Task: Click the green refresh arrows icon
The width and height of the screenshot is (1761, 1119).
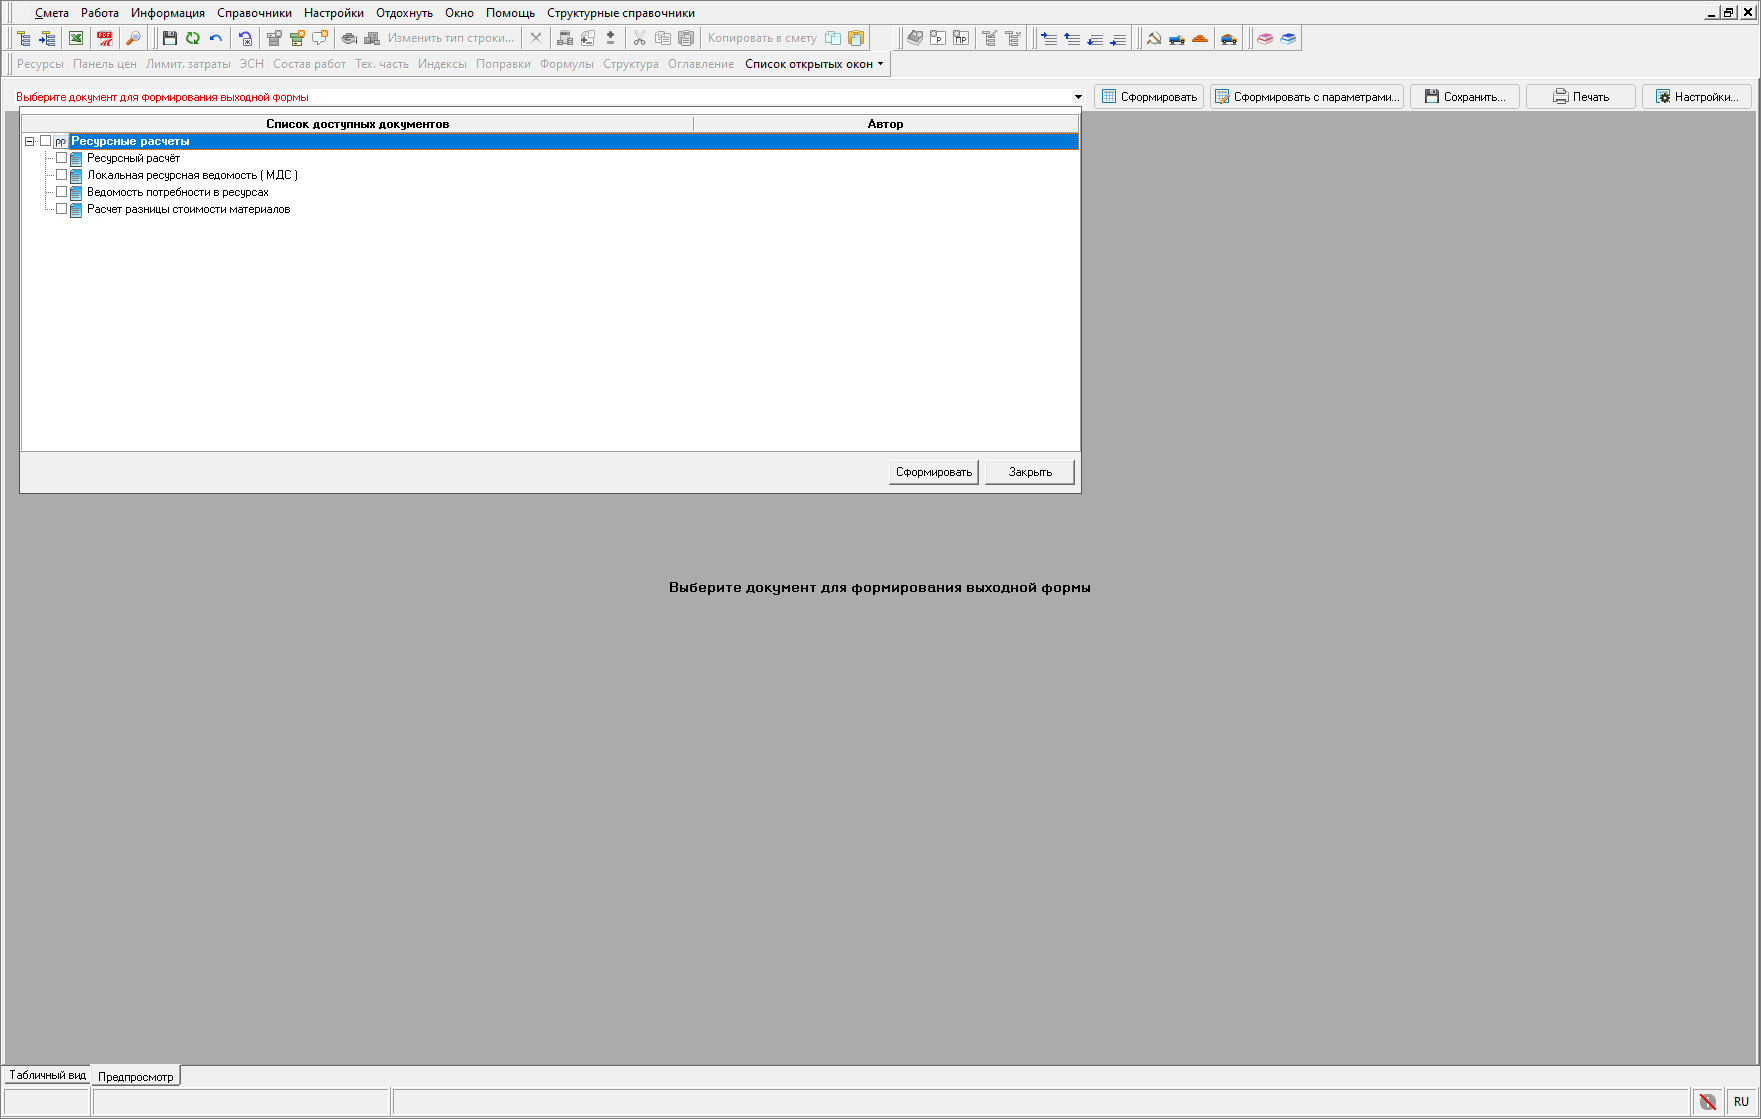Action: tap(192, 38)
